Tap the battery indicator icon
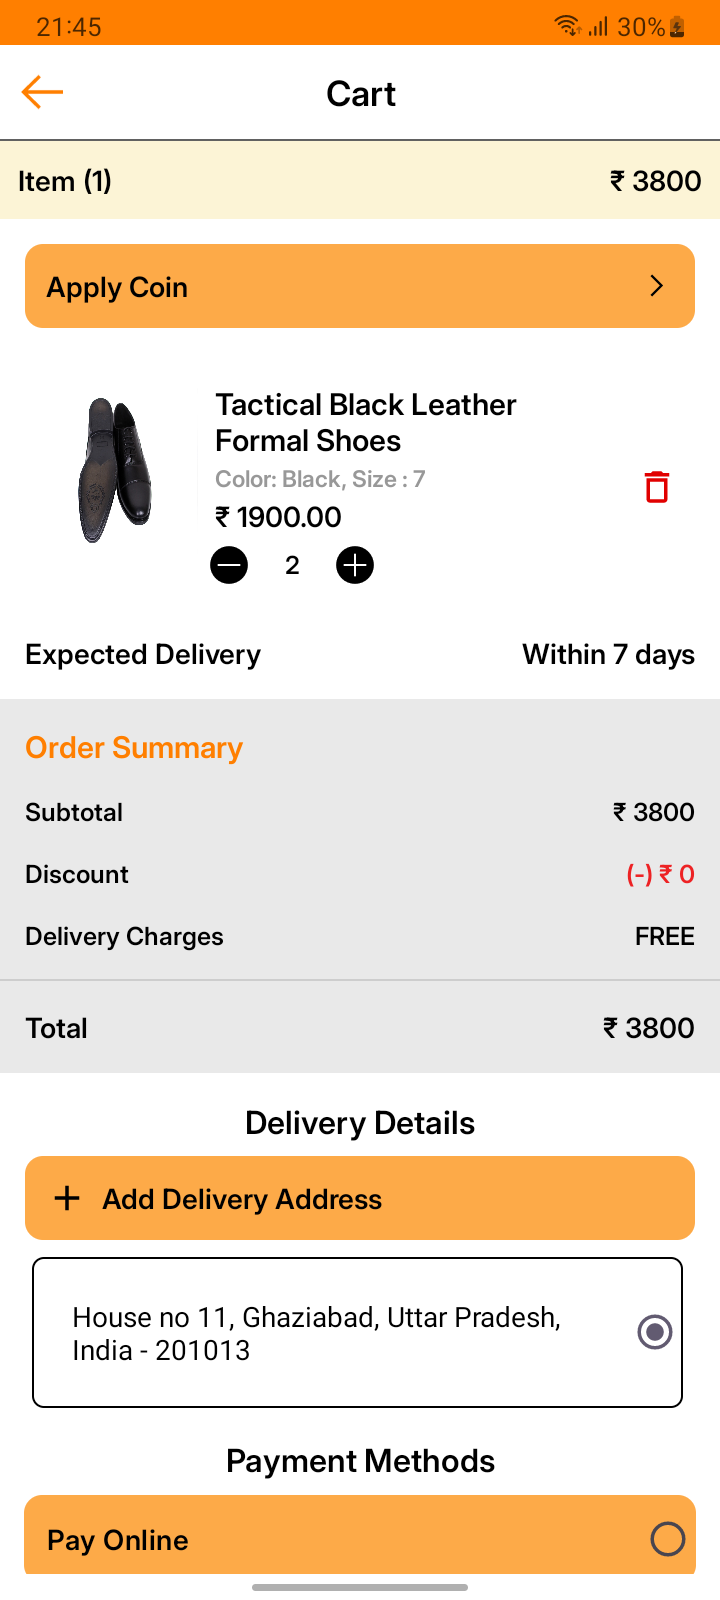Viewport: 720px width, 1600px height. [678, 26]
